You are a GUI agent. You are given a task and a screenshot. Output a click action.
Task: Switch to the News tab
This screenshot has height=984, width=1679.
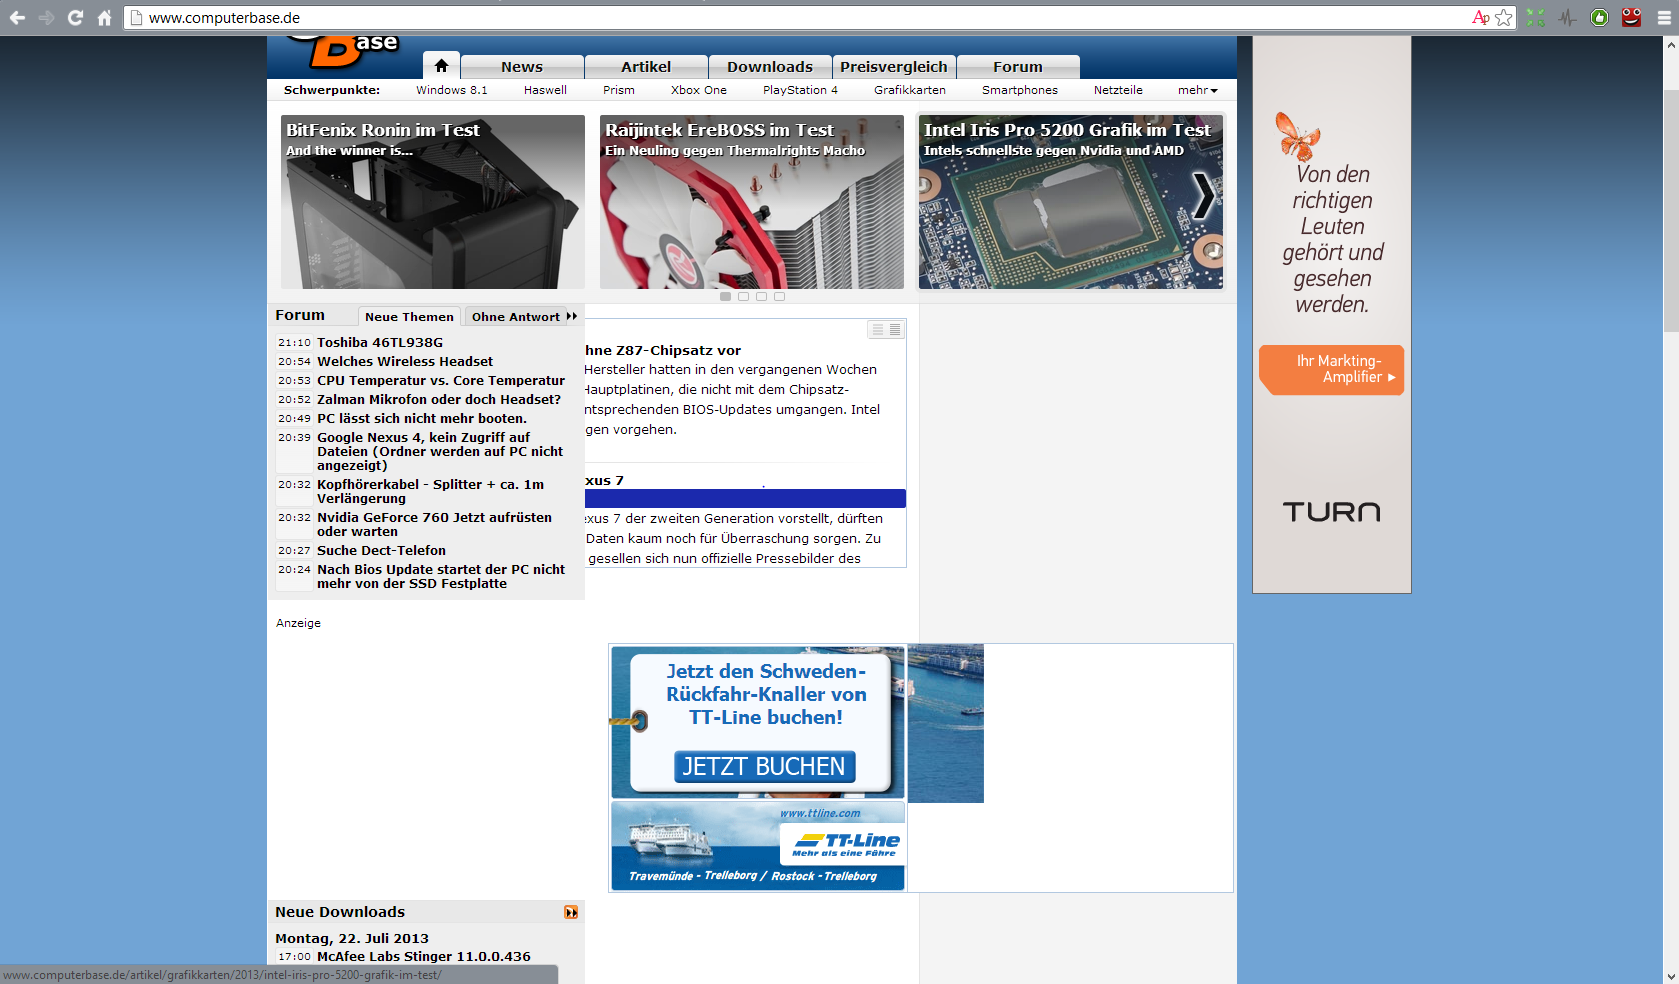point(522,67)
